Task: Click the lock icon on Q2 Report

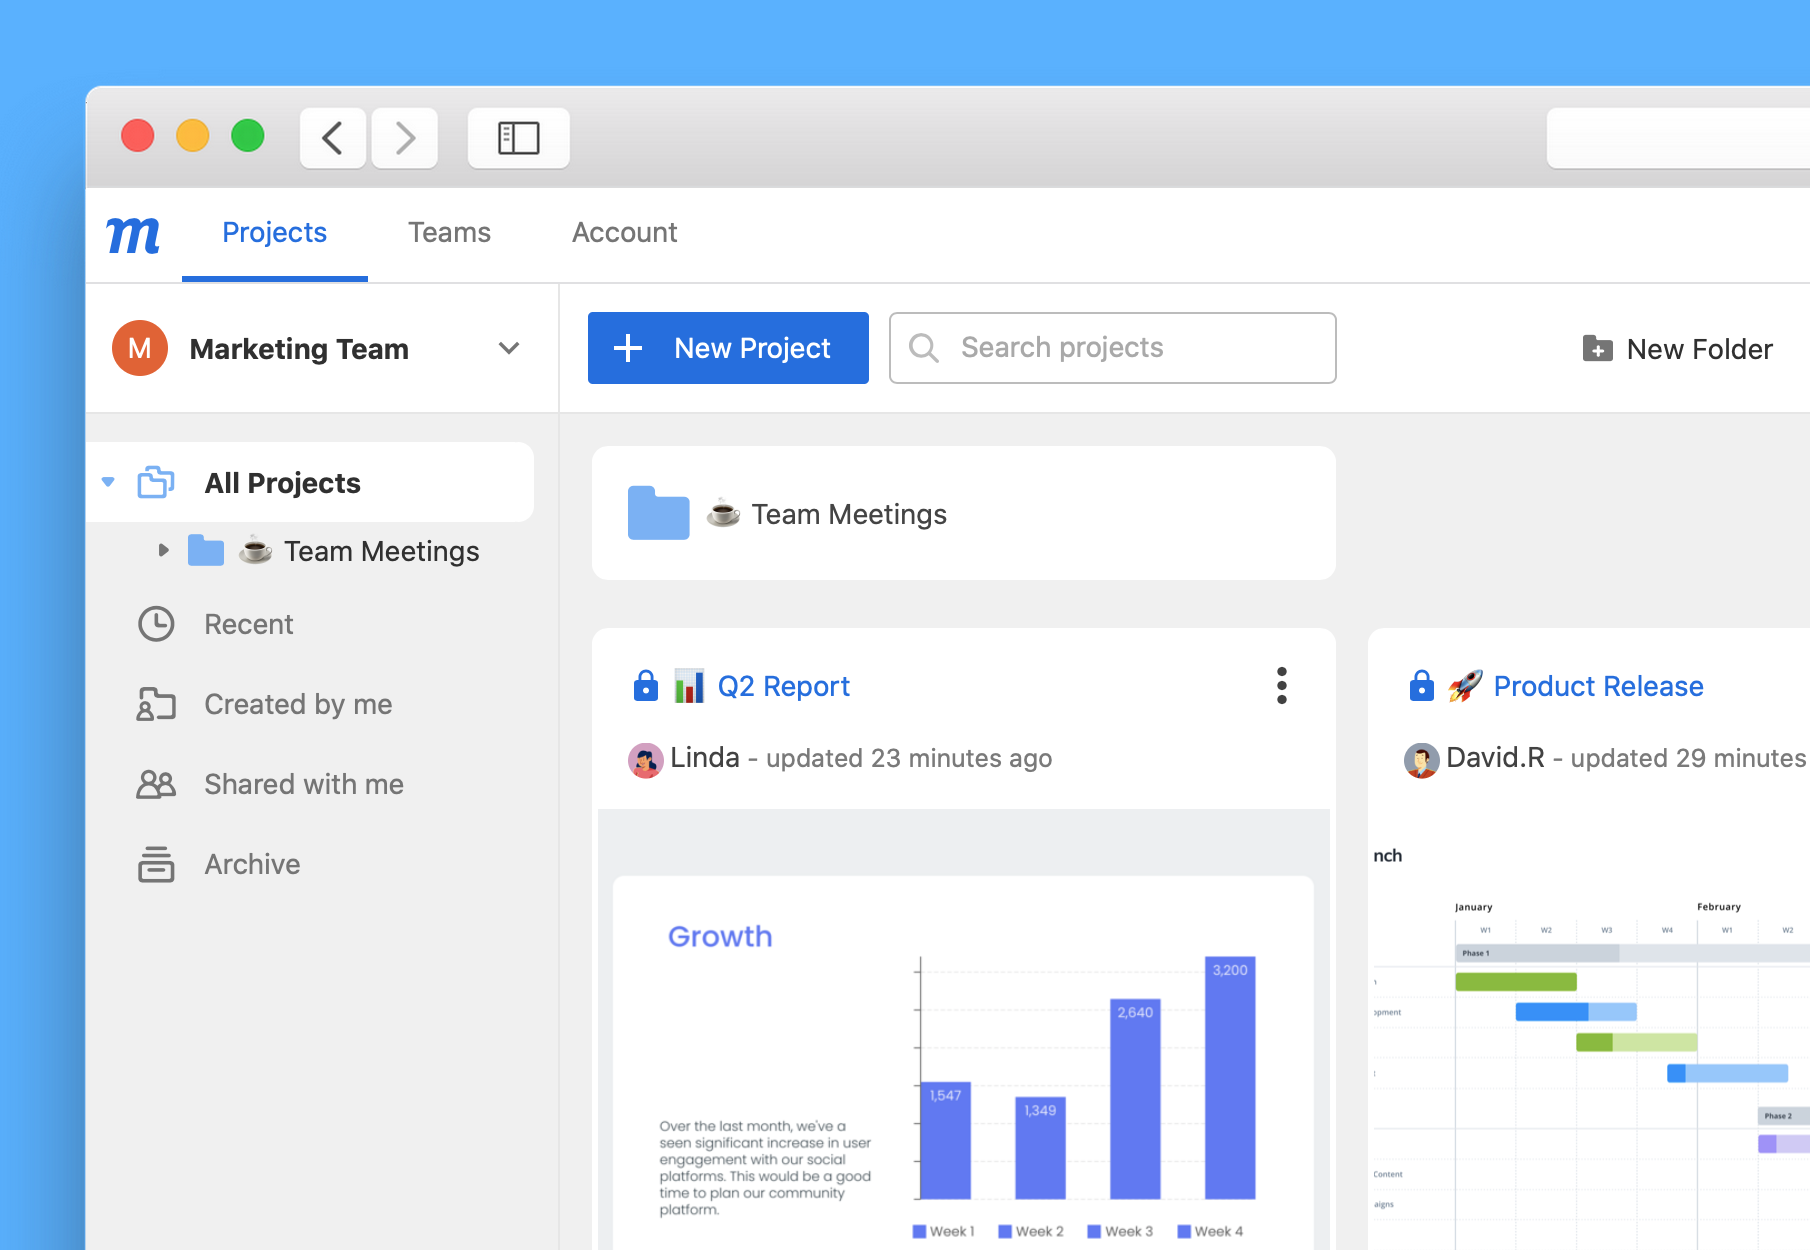Action: tap(646, 686)
